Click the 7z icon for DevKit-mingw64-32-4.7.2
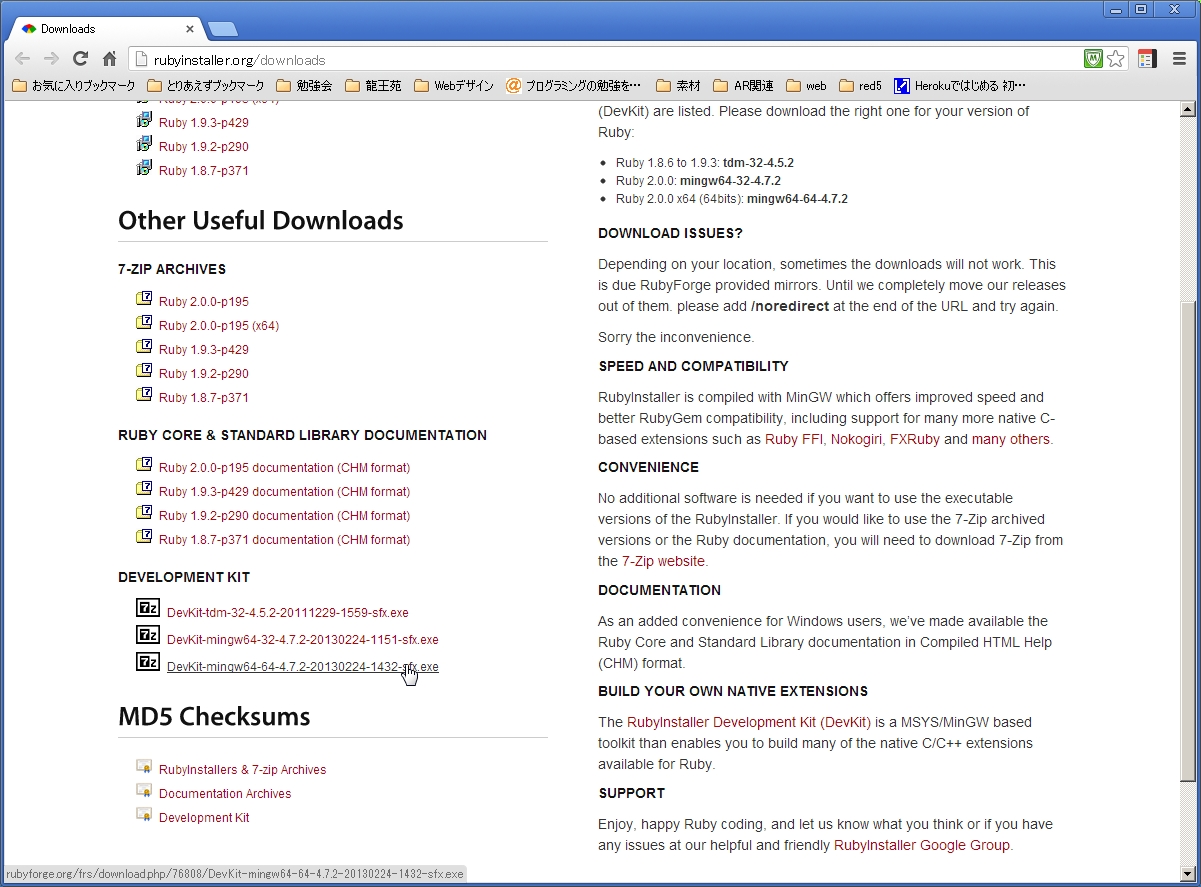Viewport: 1201px width, 887px height. point(148,635)
